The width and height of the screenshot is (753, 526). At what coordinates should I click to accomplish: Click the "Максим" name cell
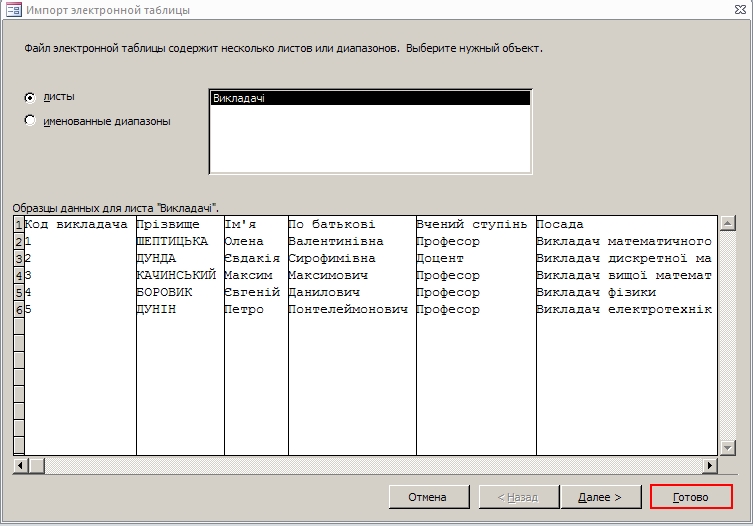[x=256, y=275]
